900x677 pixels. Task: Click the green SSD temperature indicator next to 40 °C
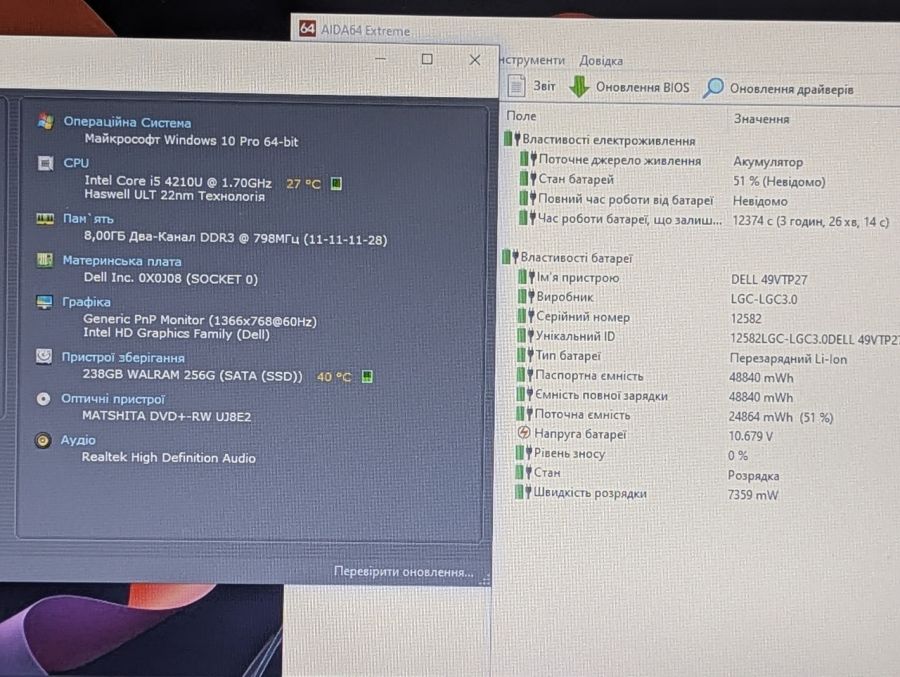click(x=367, y=377)
